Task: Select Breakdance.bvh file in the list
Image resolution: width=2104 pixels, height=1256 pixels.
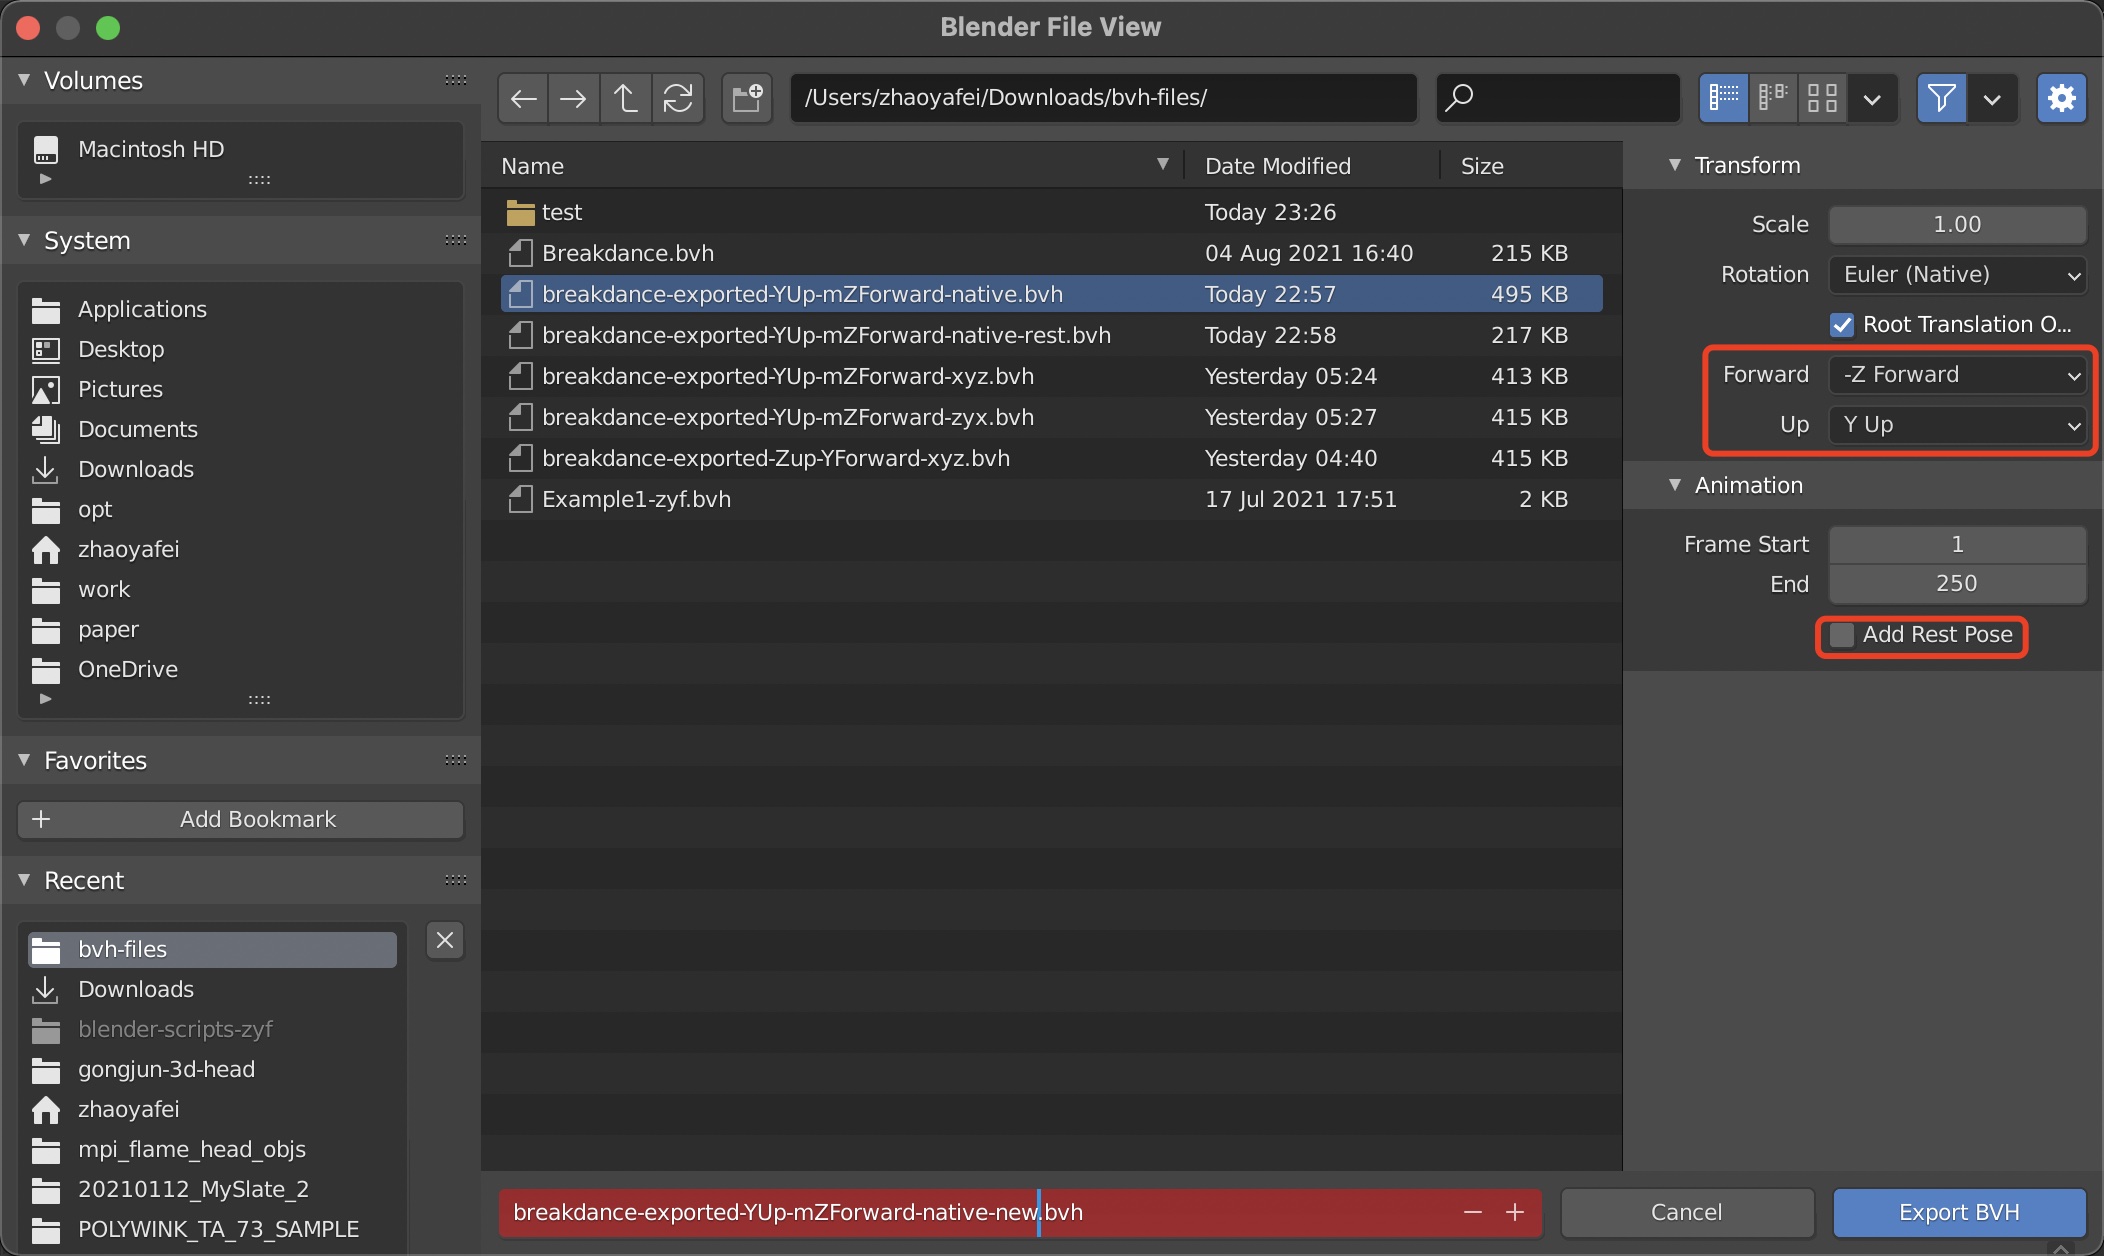Action: (628, 253)
